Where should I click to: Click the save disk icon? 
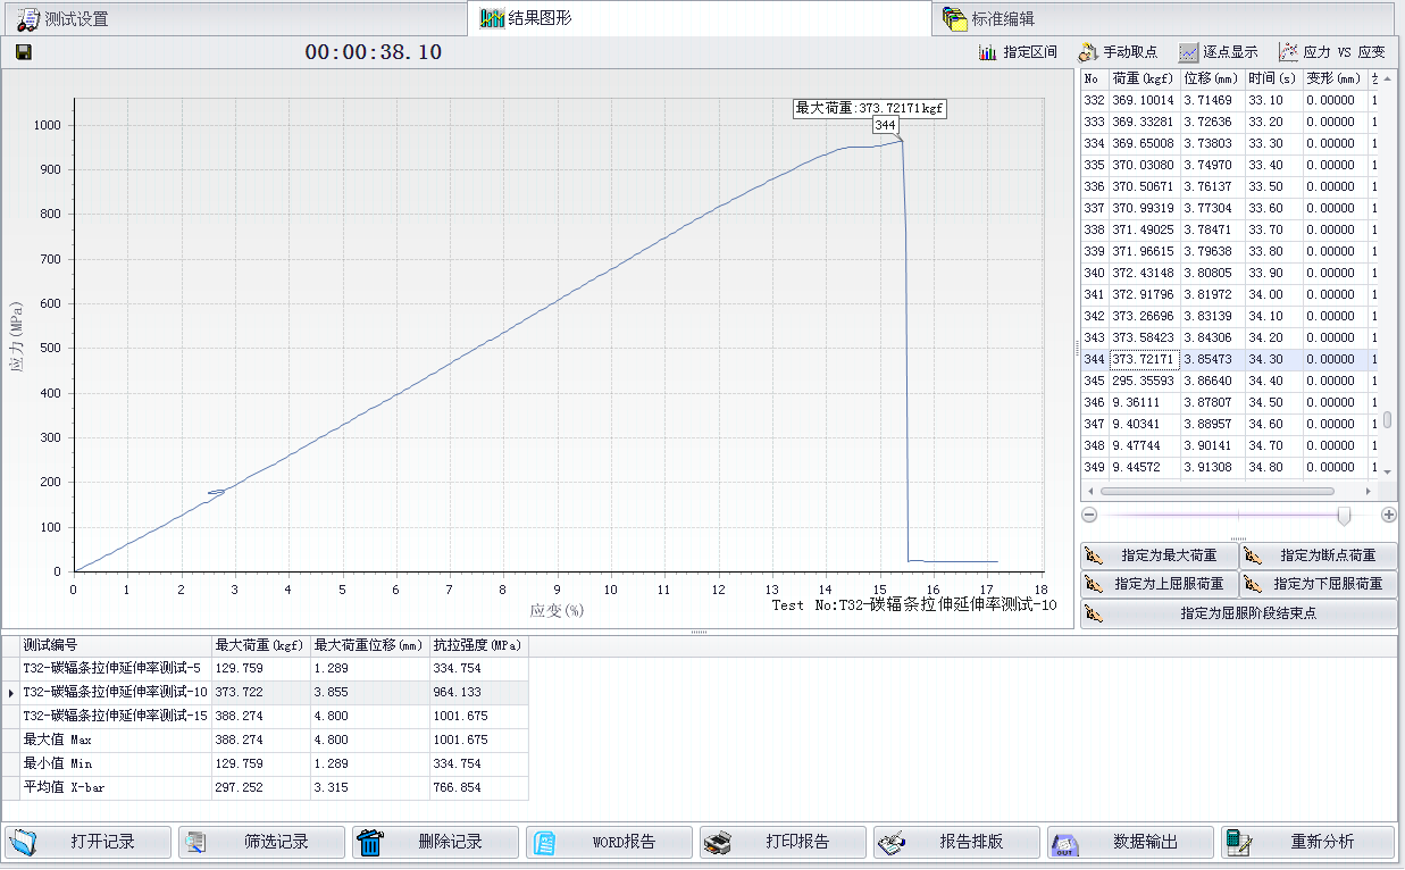24,52
